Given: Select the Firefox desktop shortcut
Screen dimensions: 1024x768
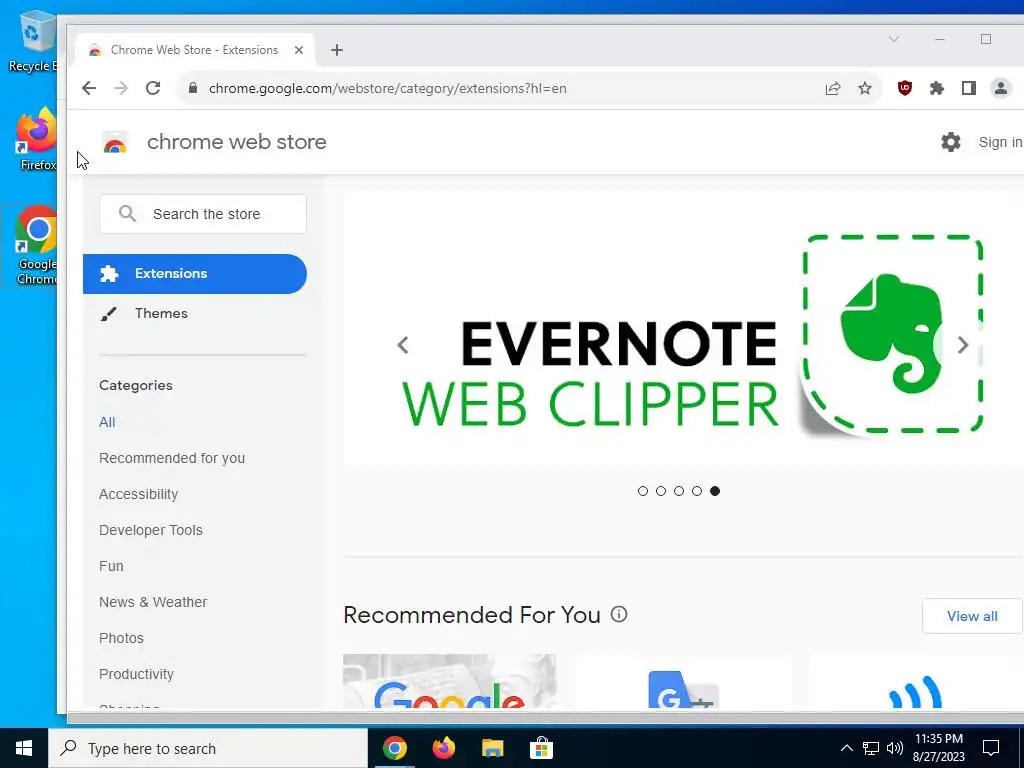Looking at the screenshot, I should tap(36, 140).
